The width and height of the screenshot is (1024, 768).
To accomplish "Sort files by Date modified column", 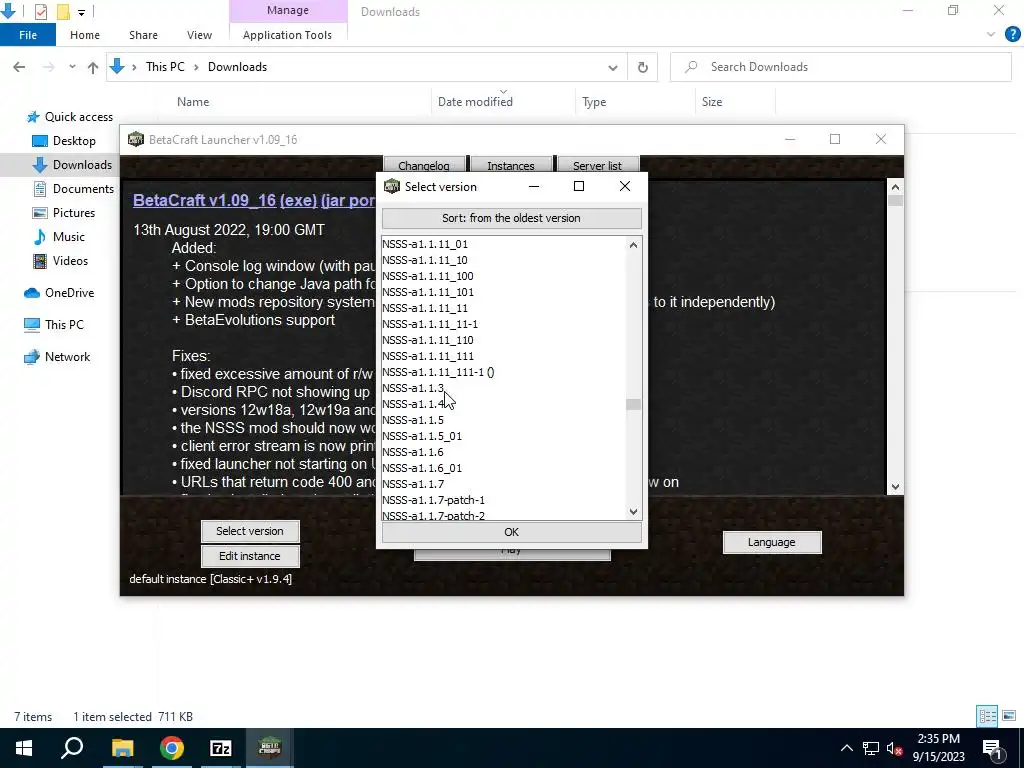I will (x=503, y=102).
